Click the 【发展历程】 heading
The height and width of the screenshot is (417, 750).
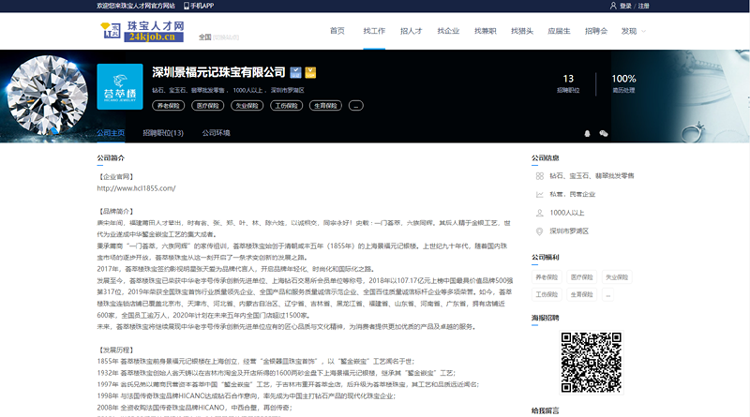pos(116,350)
